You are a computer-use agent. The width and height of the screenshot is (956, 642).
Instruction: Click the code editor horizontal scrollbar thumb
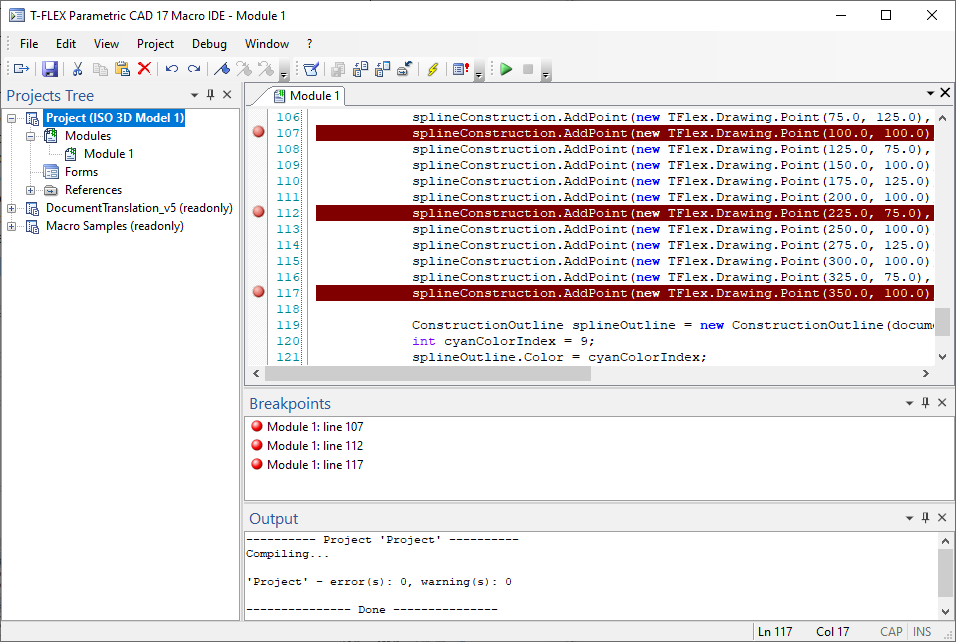coord(428,374)
